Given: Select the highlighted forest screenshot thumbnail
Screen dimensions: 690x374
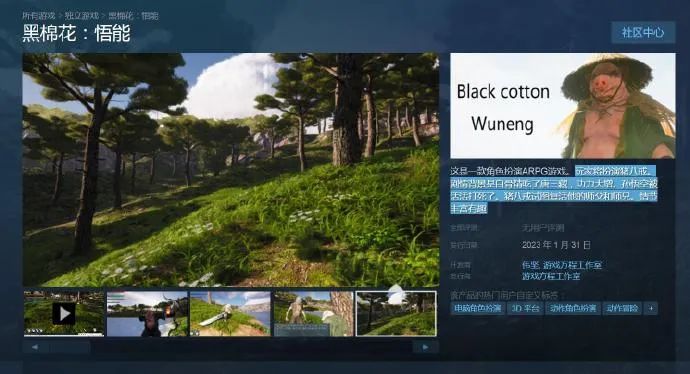Looking at the screenshot, I should tap(396, 313).
